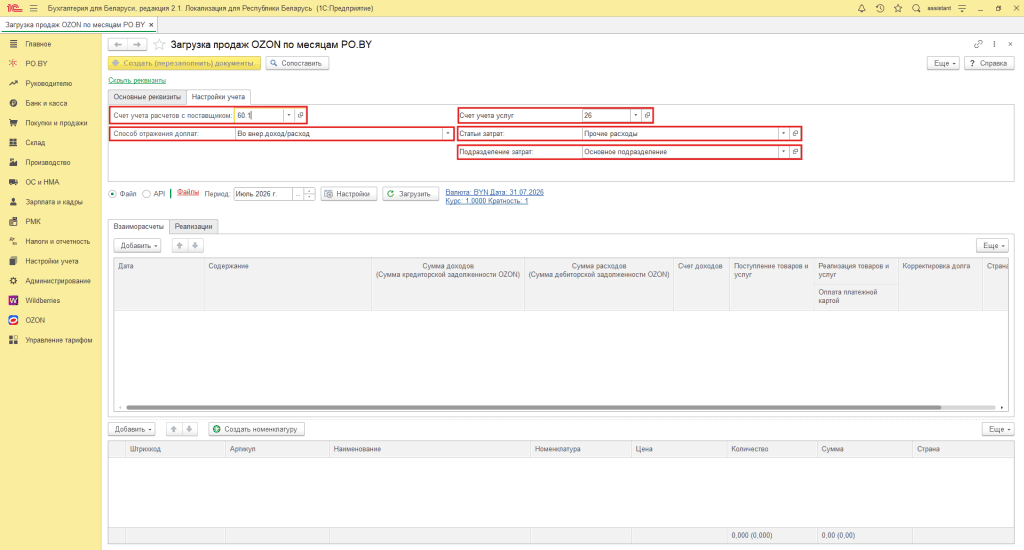This screenshot has height=550, width=1024.
Task: Click the Период spinner arrows
Action: tap(310, 194)
